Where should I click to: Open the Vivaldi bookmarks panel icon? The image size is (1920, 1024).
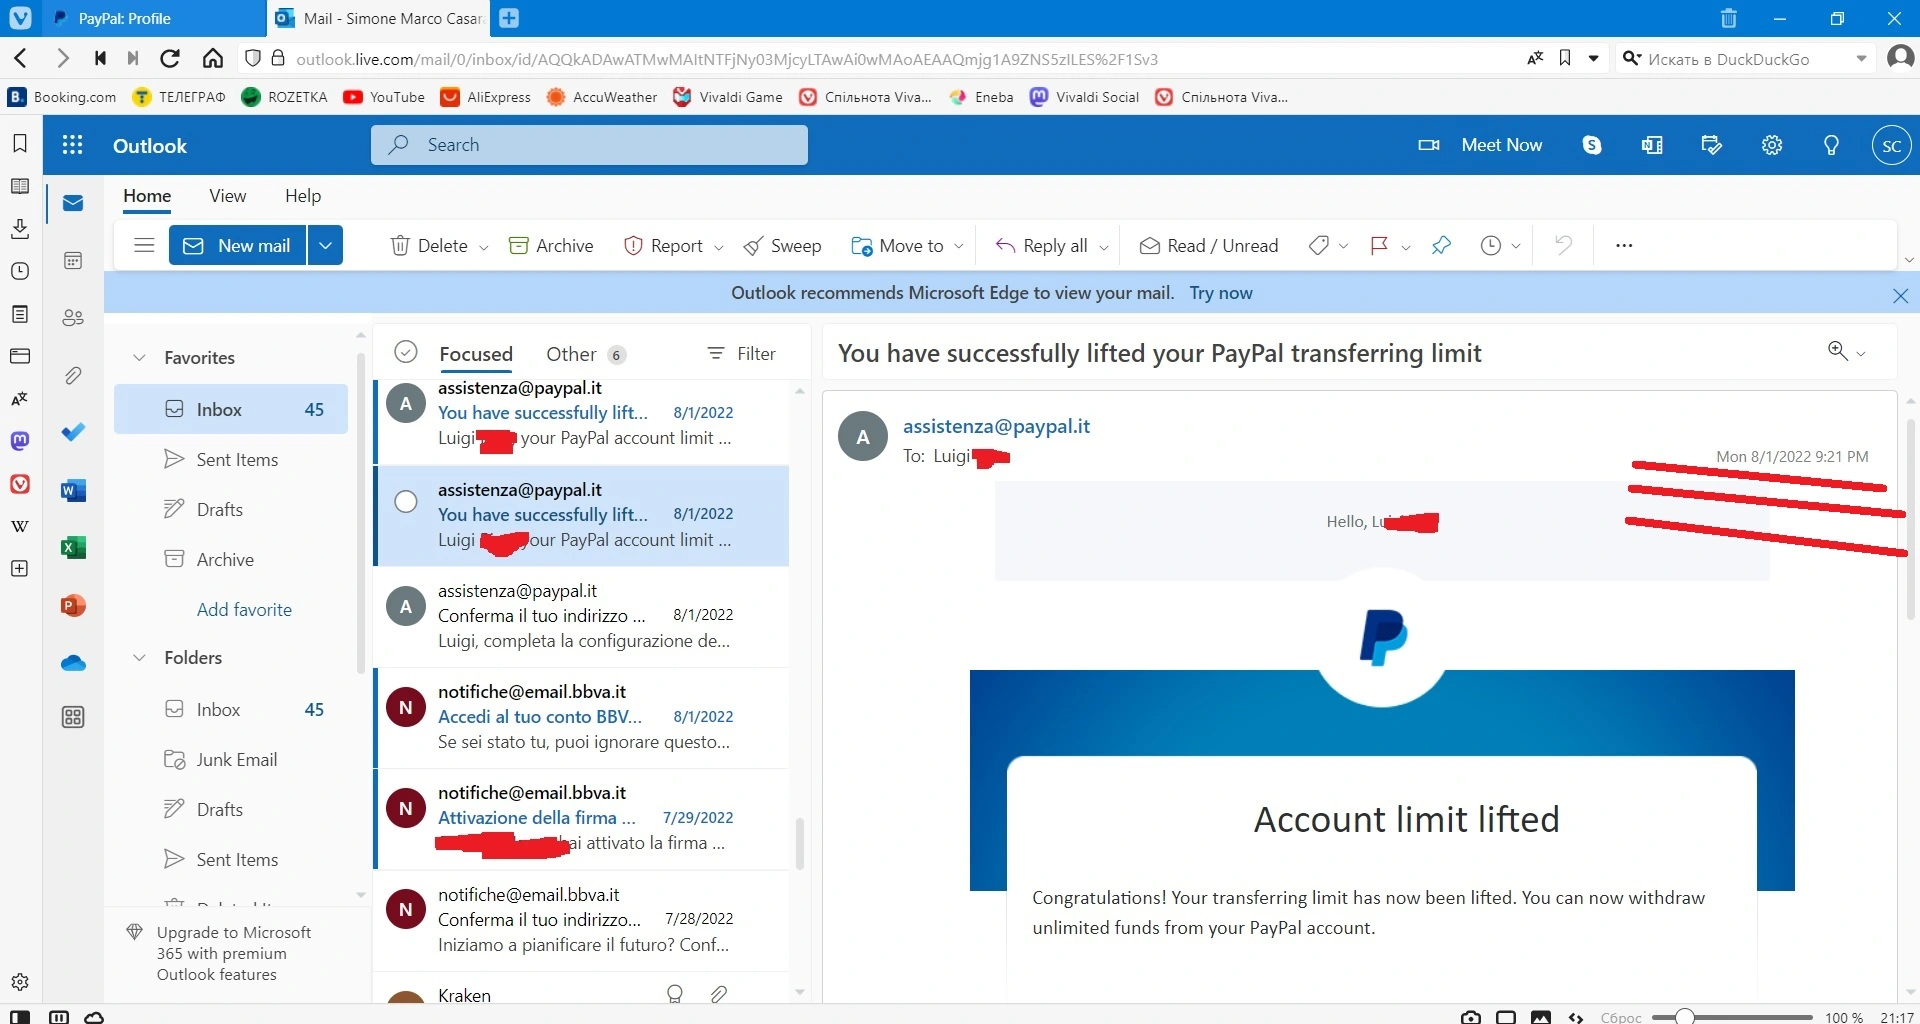click(x=19, y=143)
